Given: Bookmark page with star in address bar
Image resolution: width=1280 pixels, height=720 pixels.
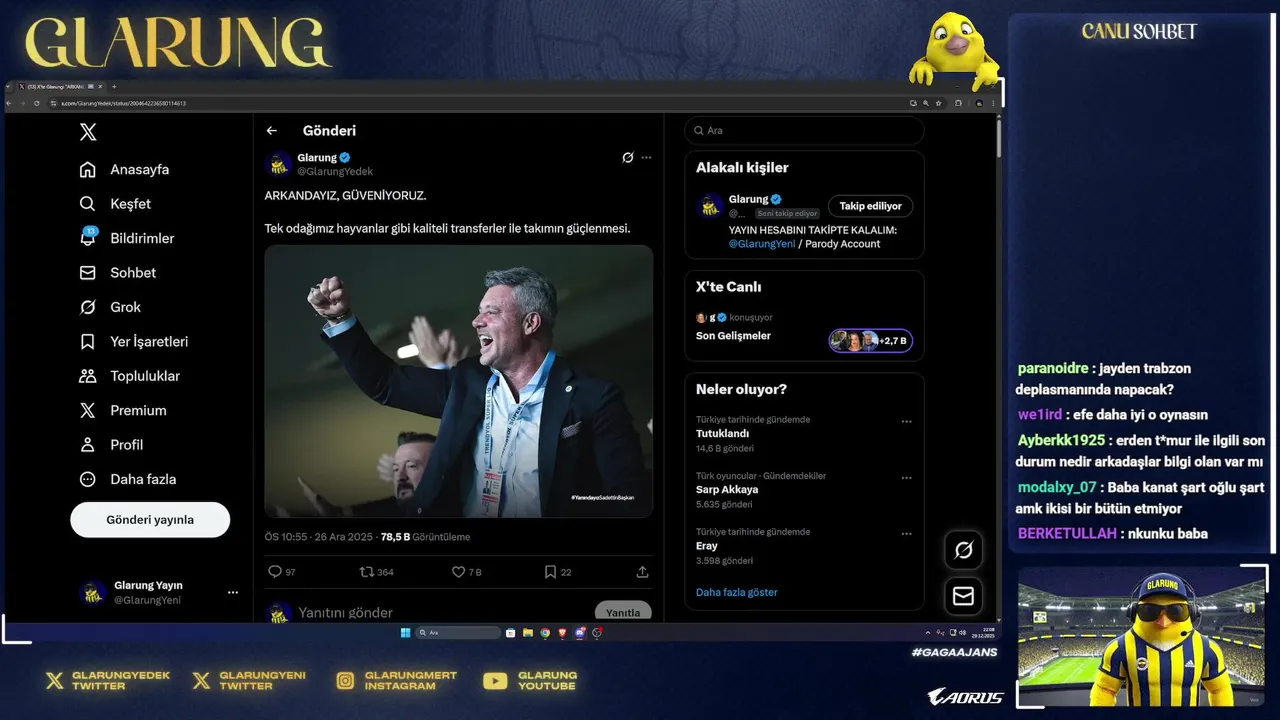Looking at the screenshot, I should [x=939, y=103].
